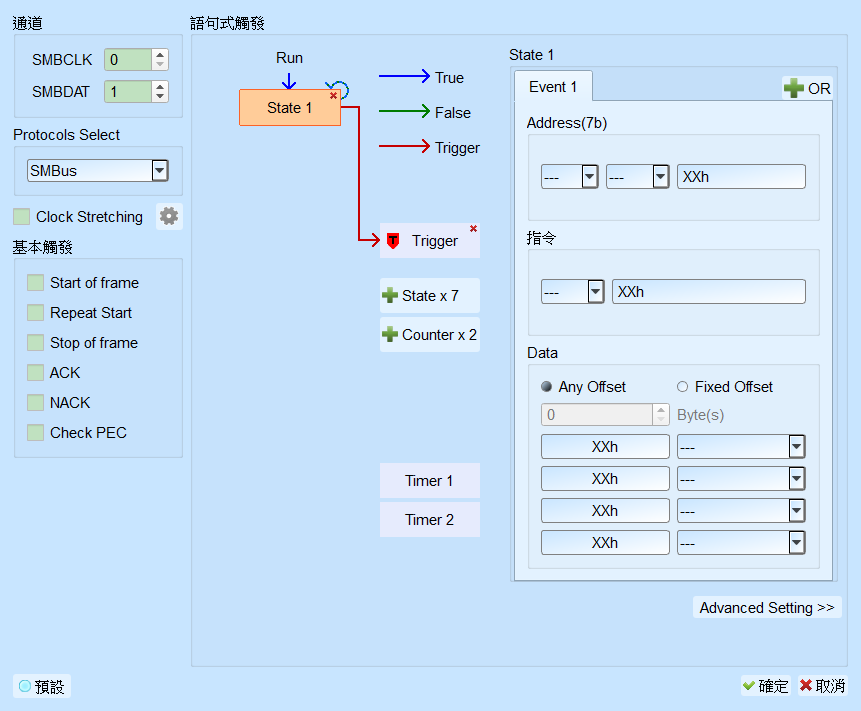The height and width of the screenshot is (711, 861).
Task: Enable the Start of frame checkbox
Action: point(36,283)
